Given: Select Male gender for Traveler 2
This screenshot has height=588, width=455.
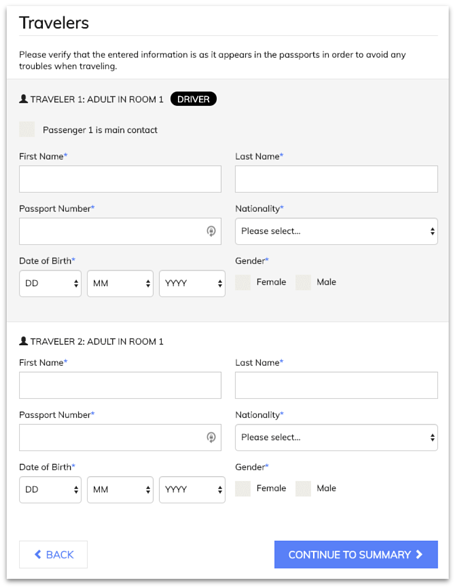Looking at the screenshot, I should coord(303,489).
